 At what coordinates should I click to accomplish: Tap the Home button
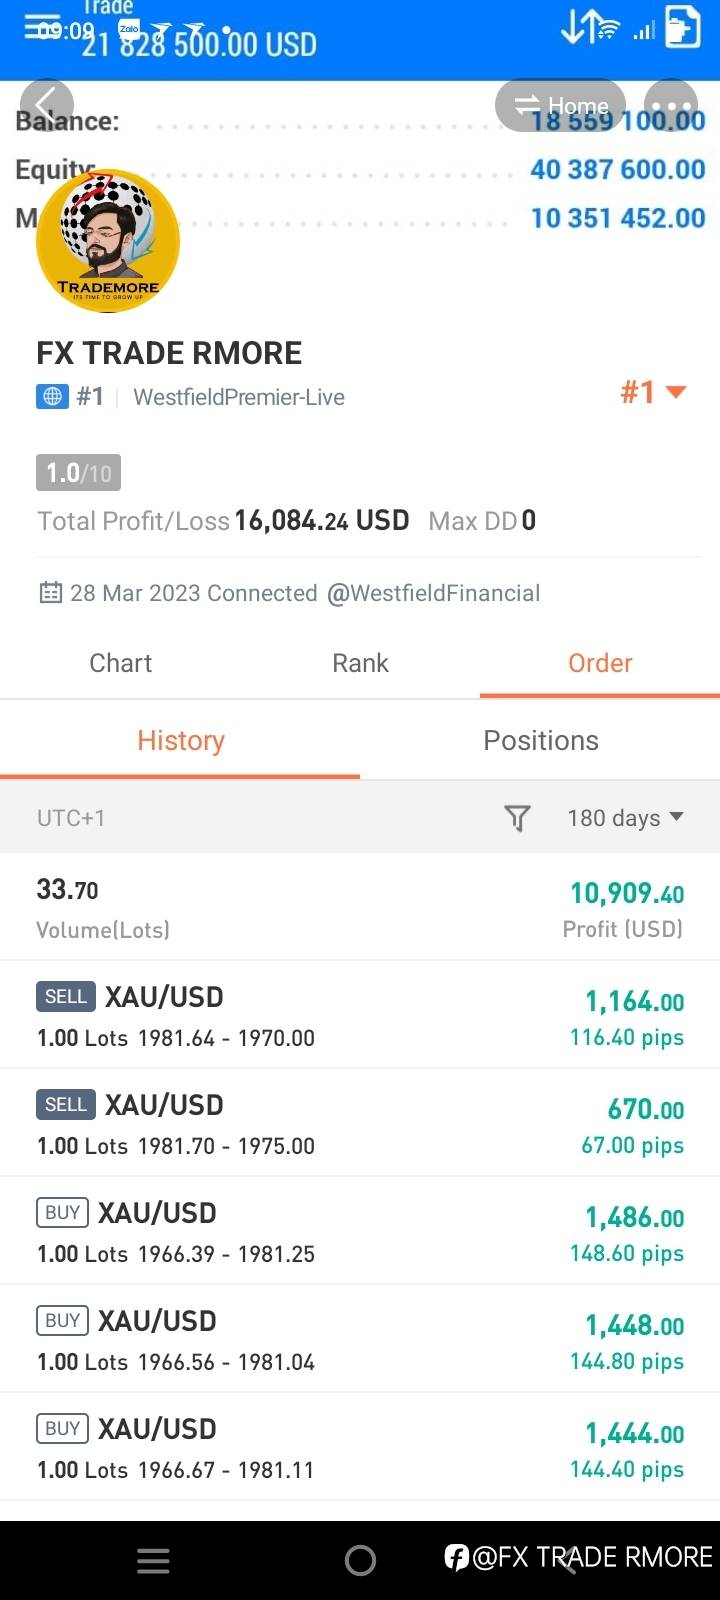(x=561, y=106)
